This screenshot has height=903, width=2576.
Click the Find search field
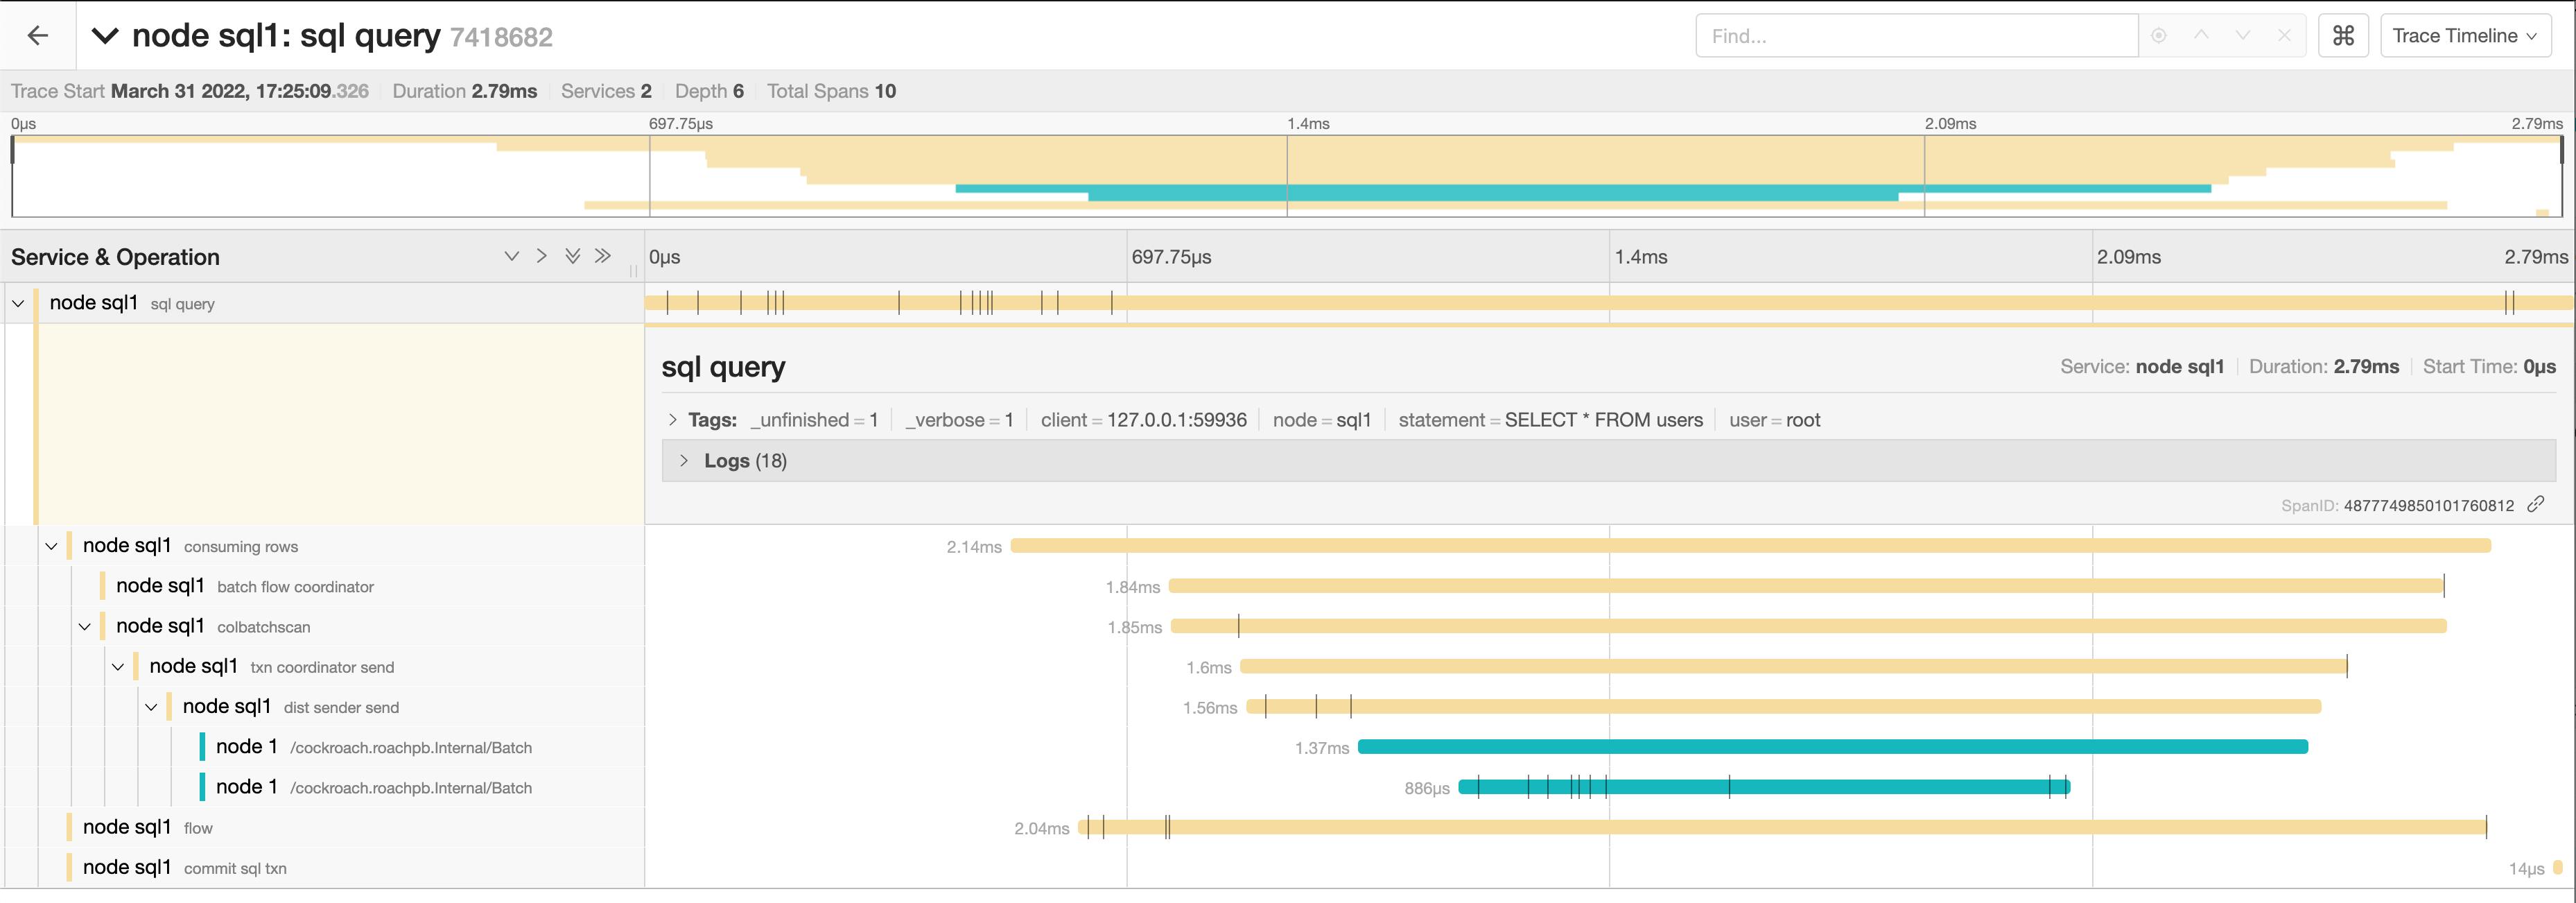click(x=1915, y=36)
